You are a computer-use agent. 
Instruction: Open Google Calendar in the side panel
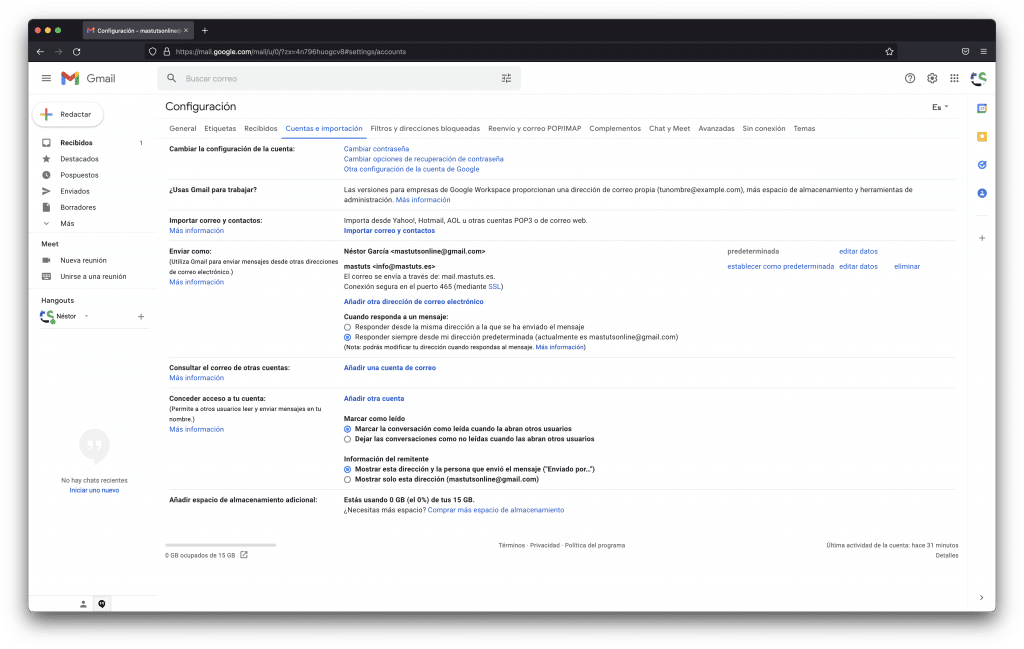tap(982, 108)
